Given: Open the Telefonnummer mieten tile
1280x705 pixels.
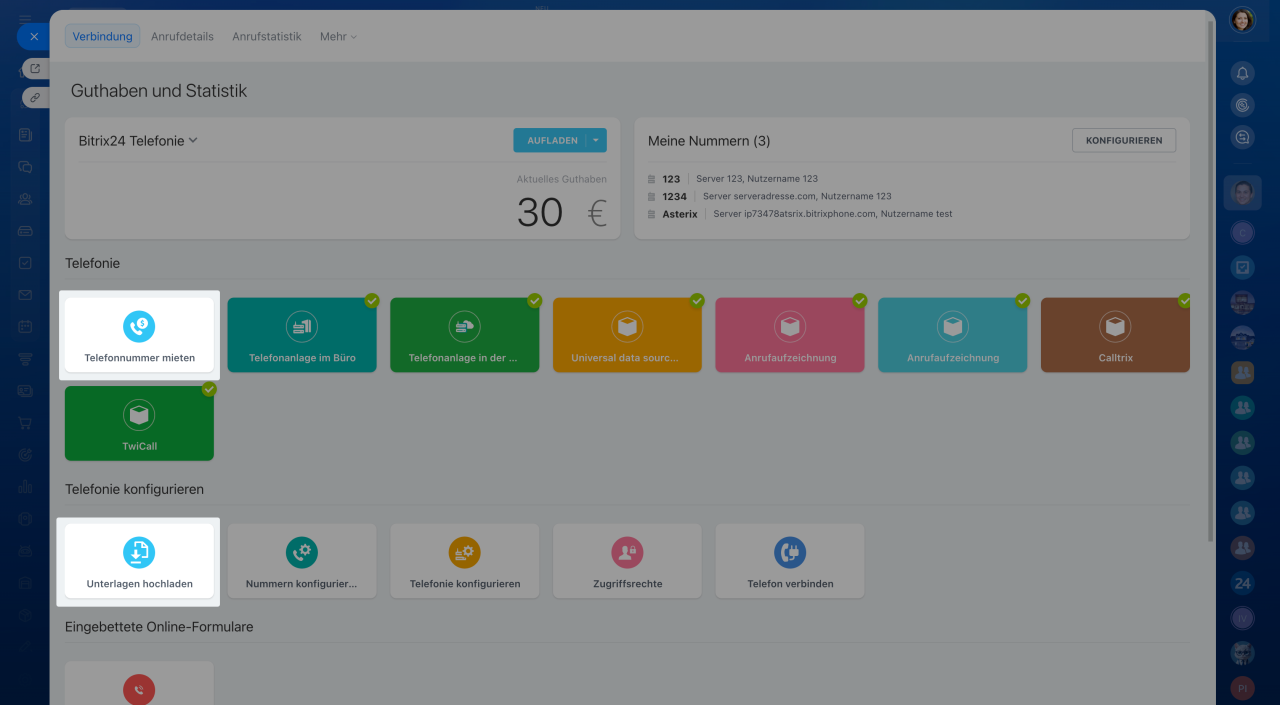Looking at the screenshot, I should pos(139,335).
